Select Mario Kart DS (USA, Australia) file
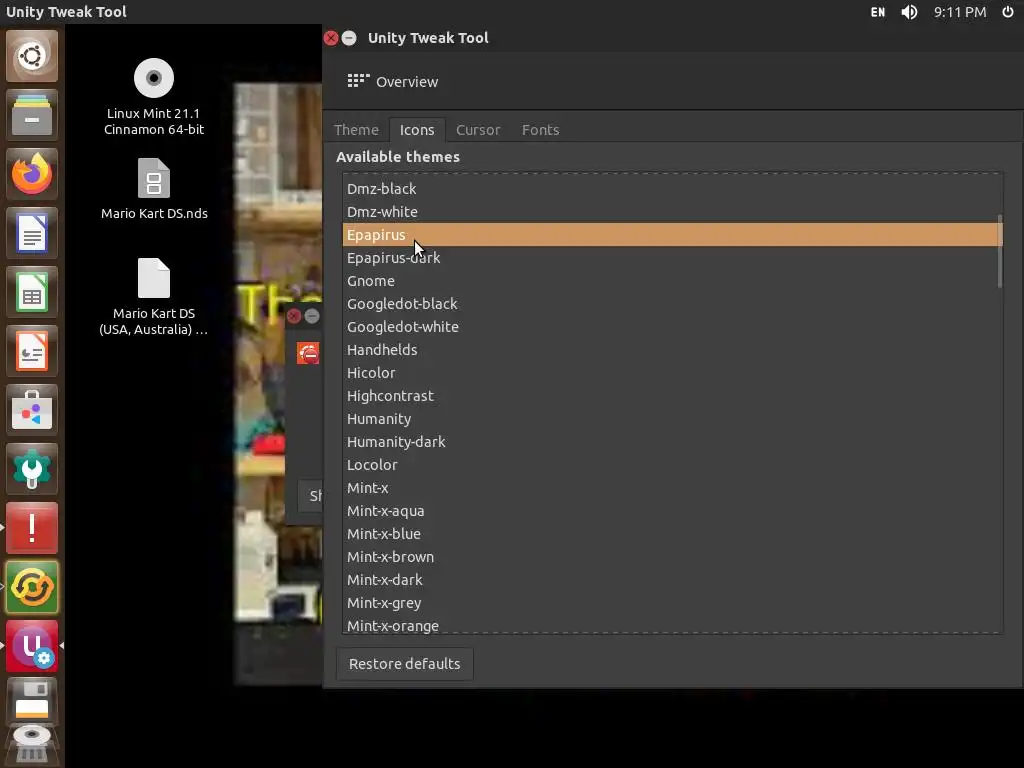 154,297
